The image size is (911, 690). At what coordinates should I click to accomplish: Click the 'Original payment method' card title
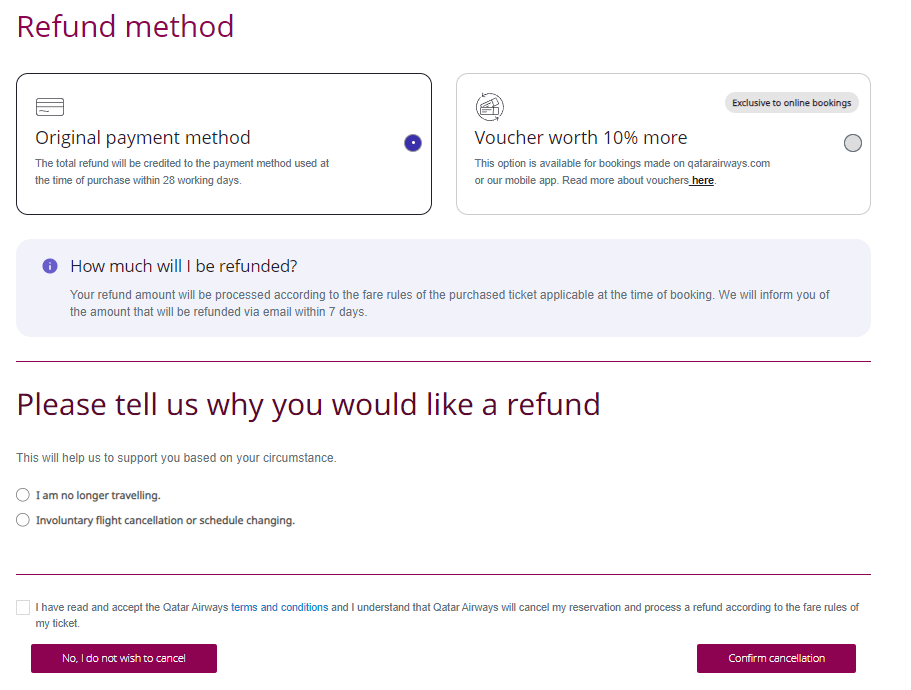[x=143, y=138]
